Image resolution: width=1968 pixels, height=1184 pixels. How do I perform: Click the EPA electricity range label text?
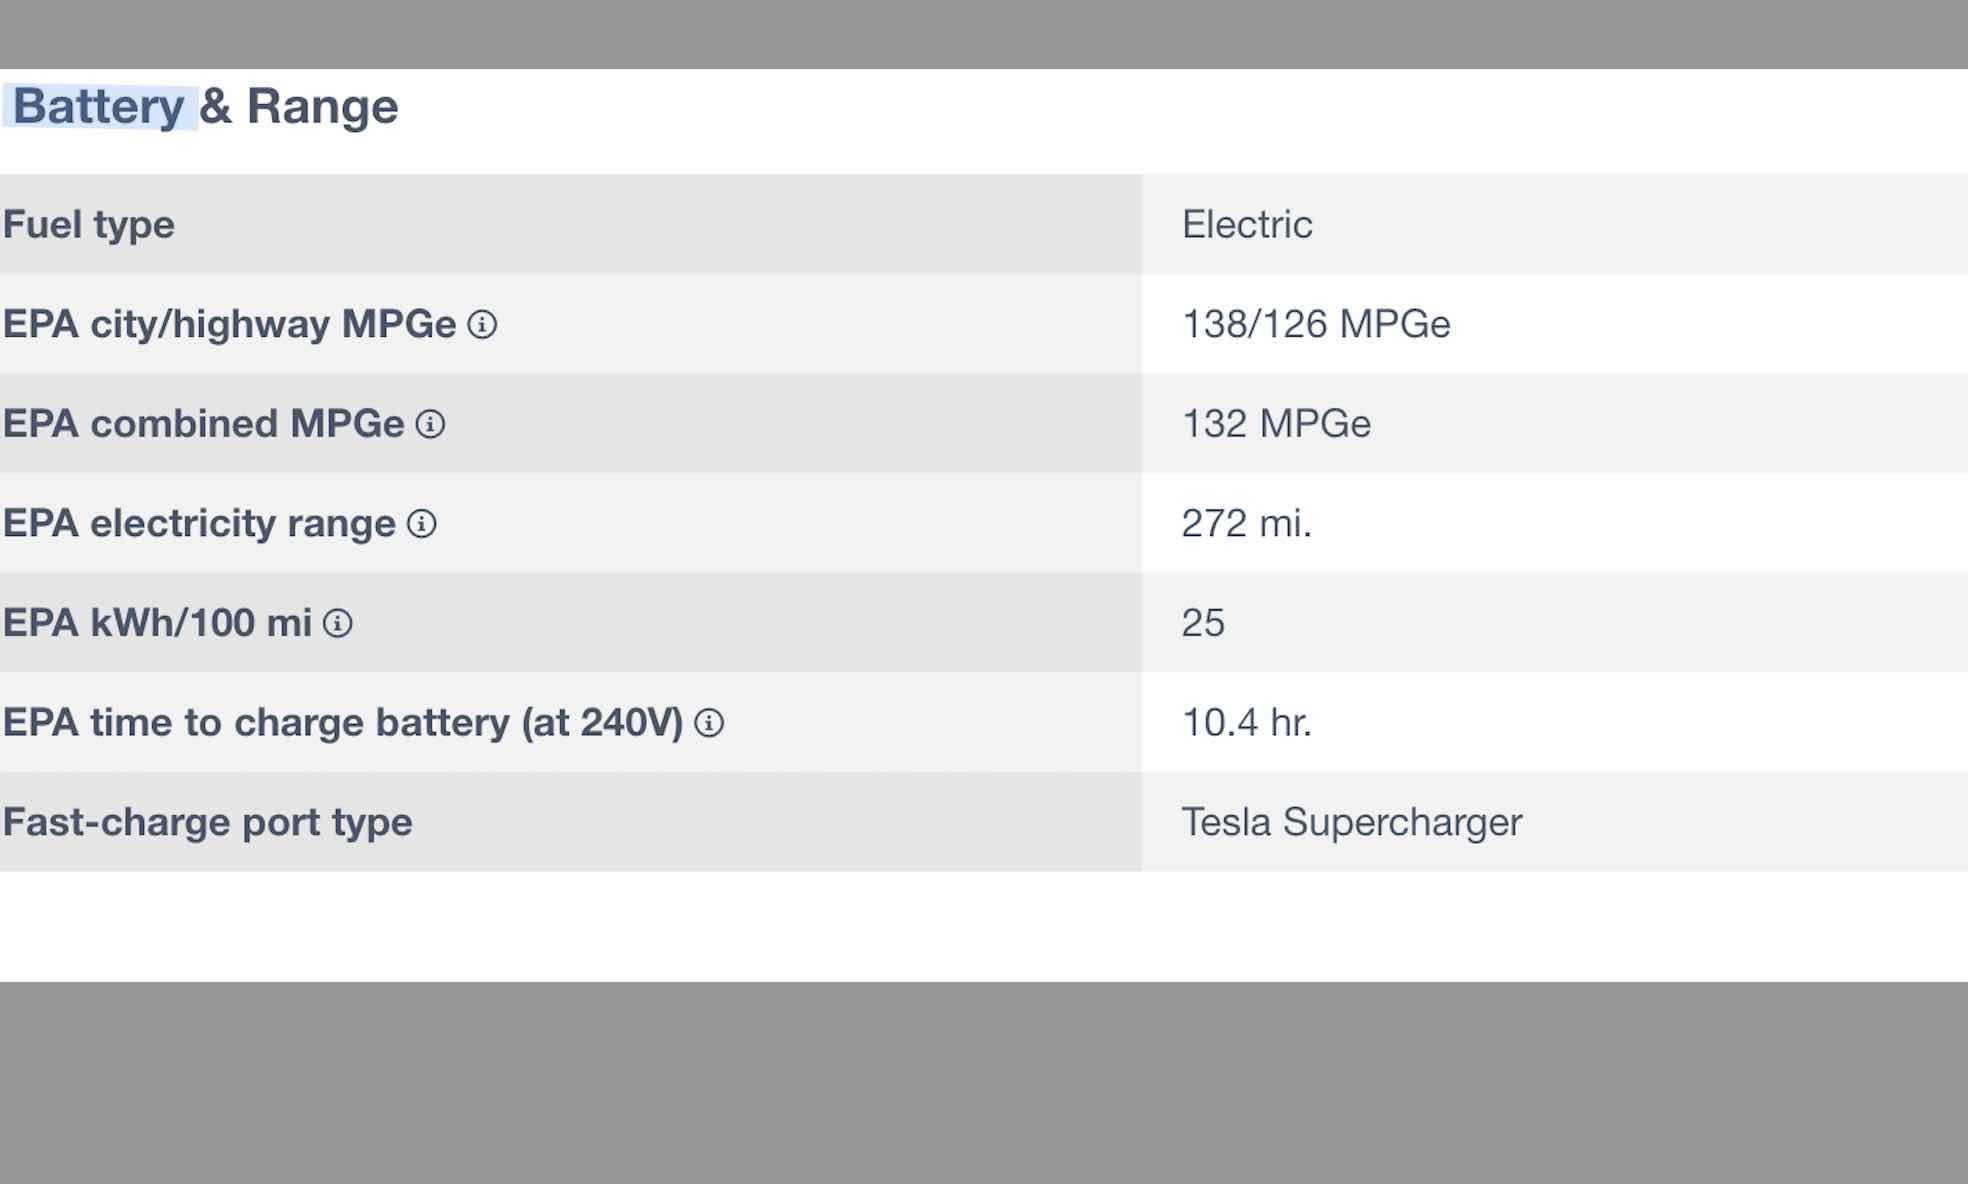(199, 524)
